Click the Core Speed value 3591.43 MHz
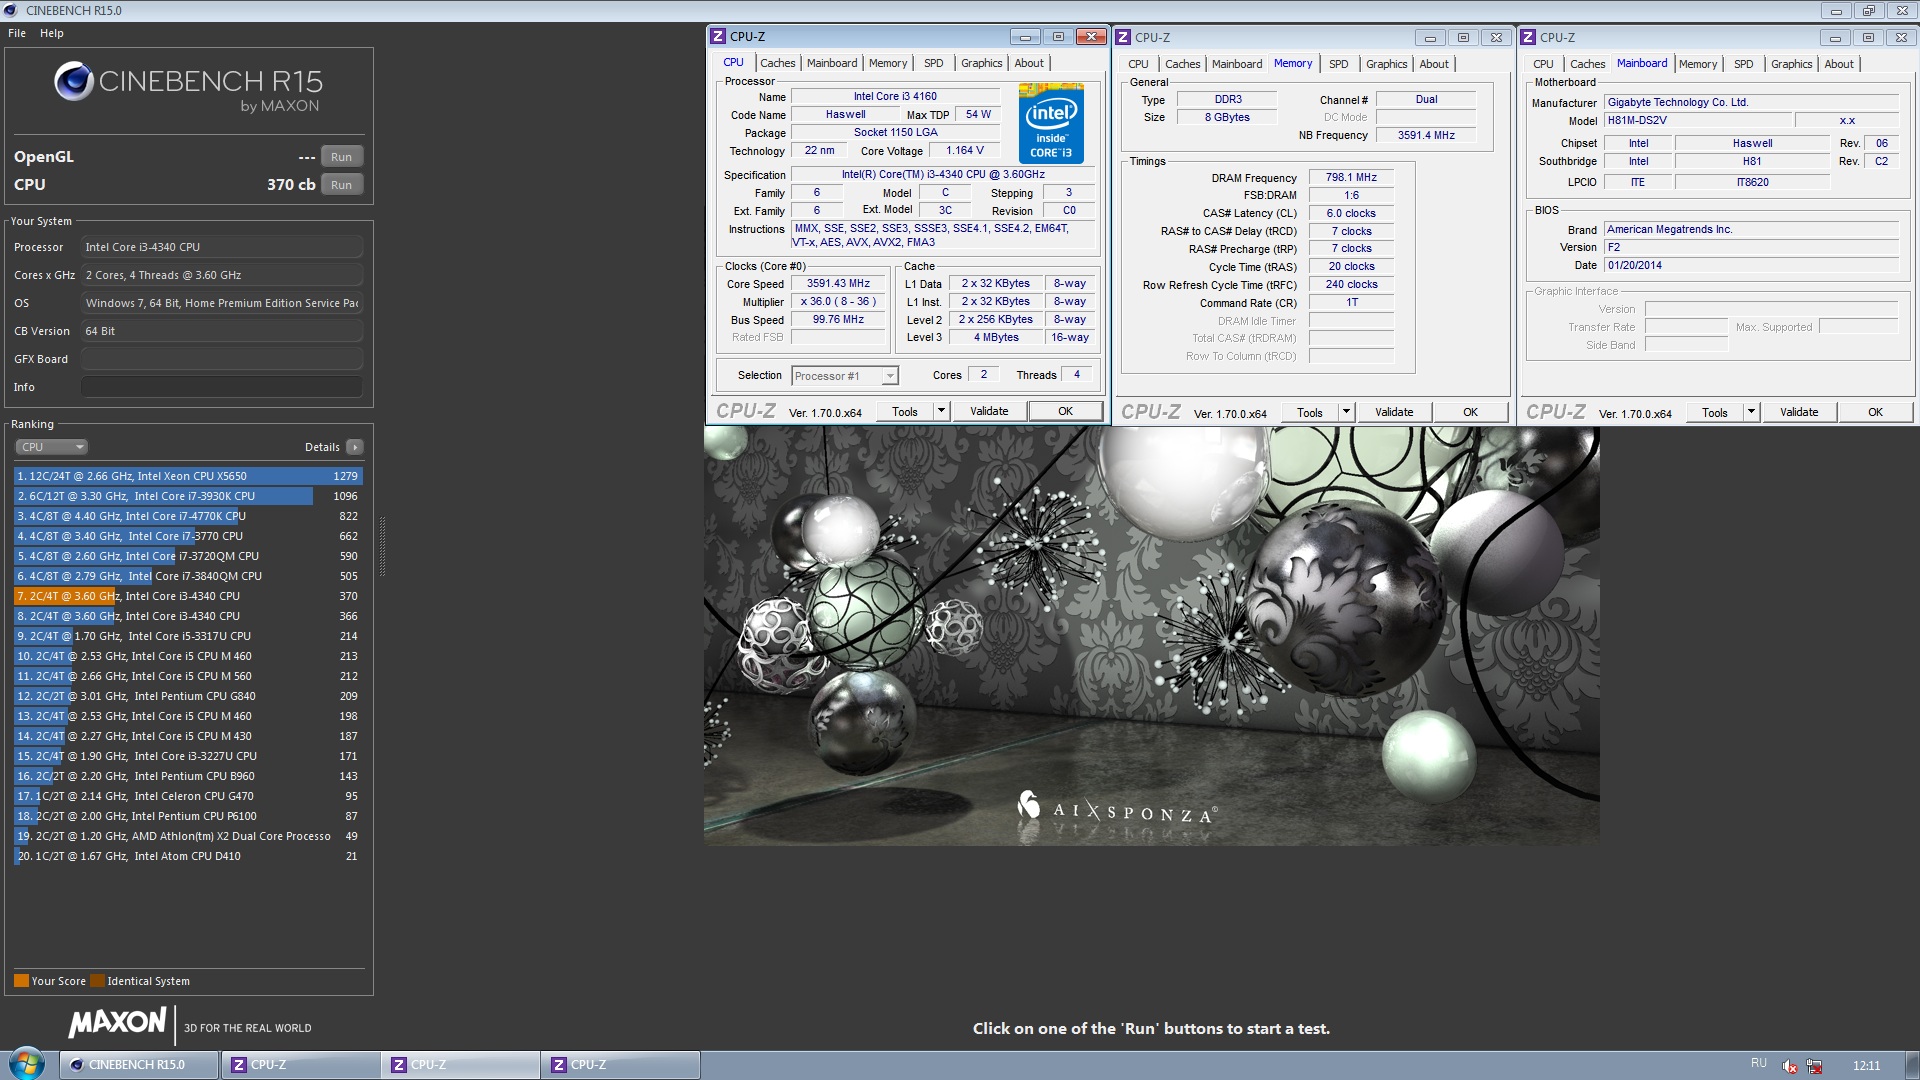Viewport: 1920px width, 1080px height. coord(838,283)
